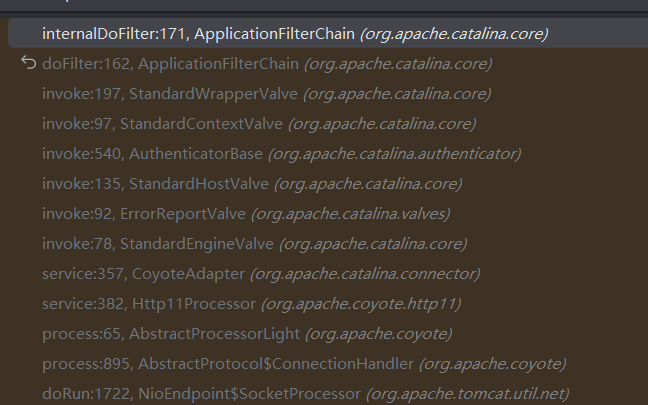Select the invoke:197 StandardWrapperValve frame
Image resolution: width=648 pixels, height=405 pixels.
pyautogui.click(x=328, y=94)
